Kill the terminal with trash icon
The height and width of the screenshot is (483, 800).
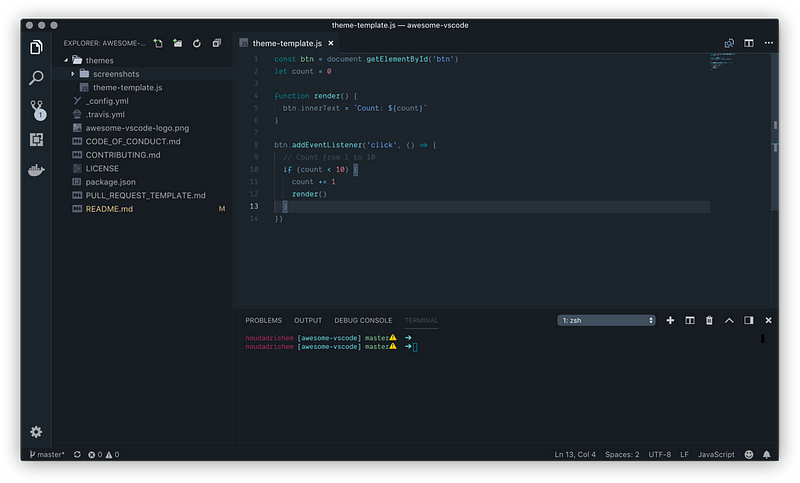tap(709, 320)
